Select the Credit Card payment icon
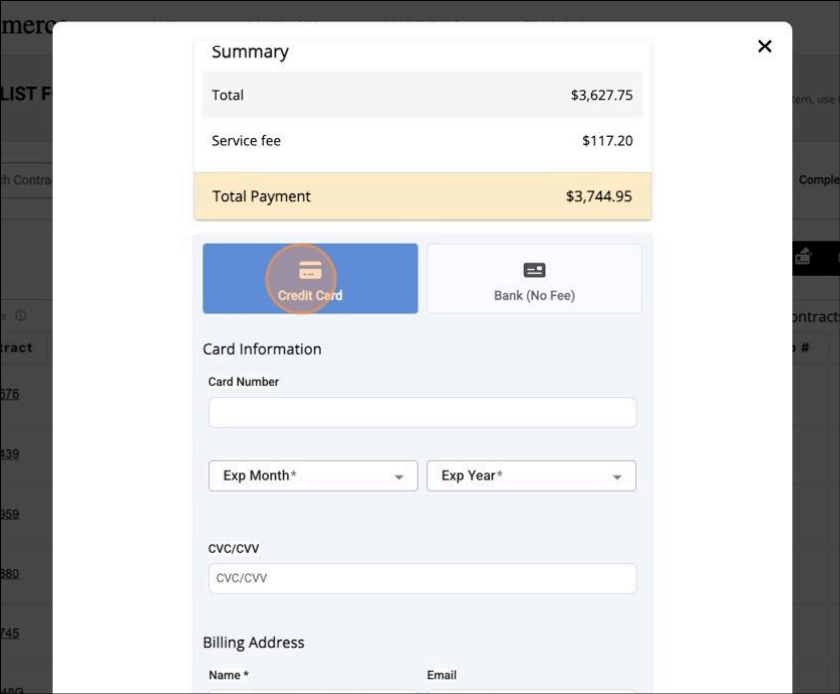The width and height of the screenshot is (840, 694). point(310,271)
